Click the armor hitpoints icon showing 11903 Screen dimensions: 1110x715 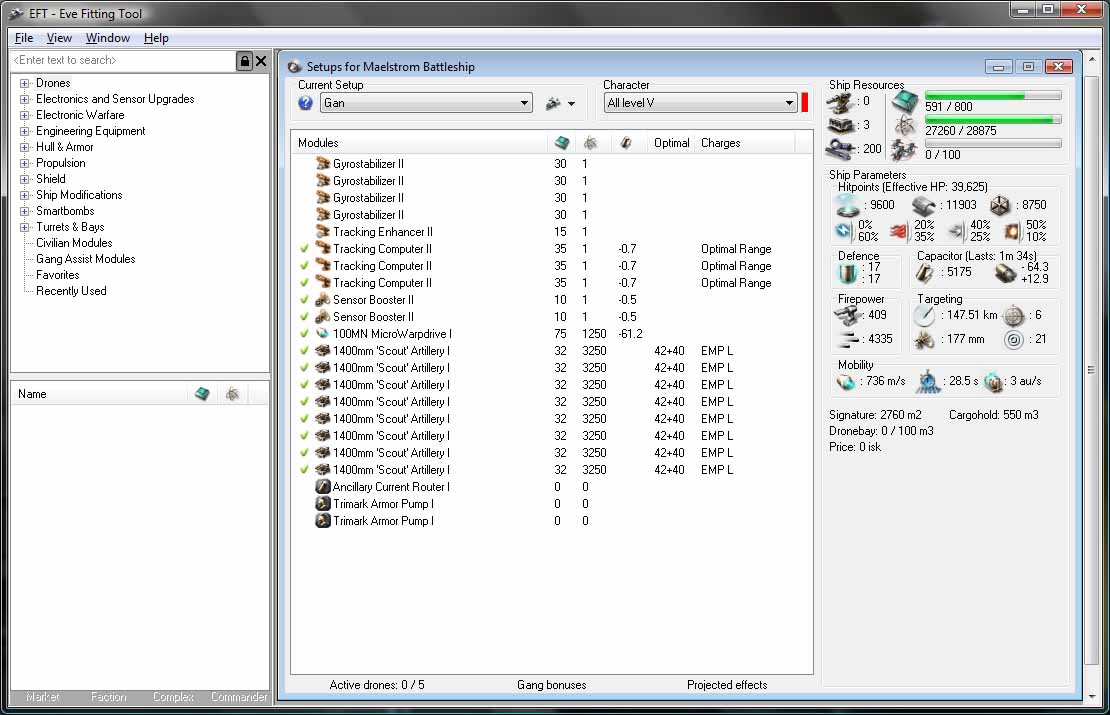point(923,205)
